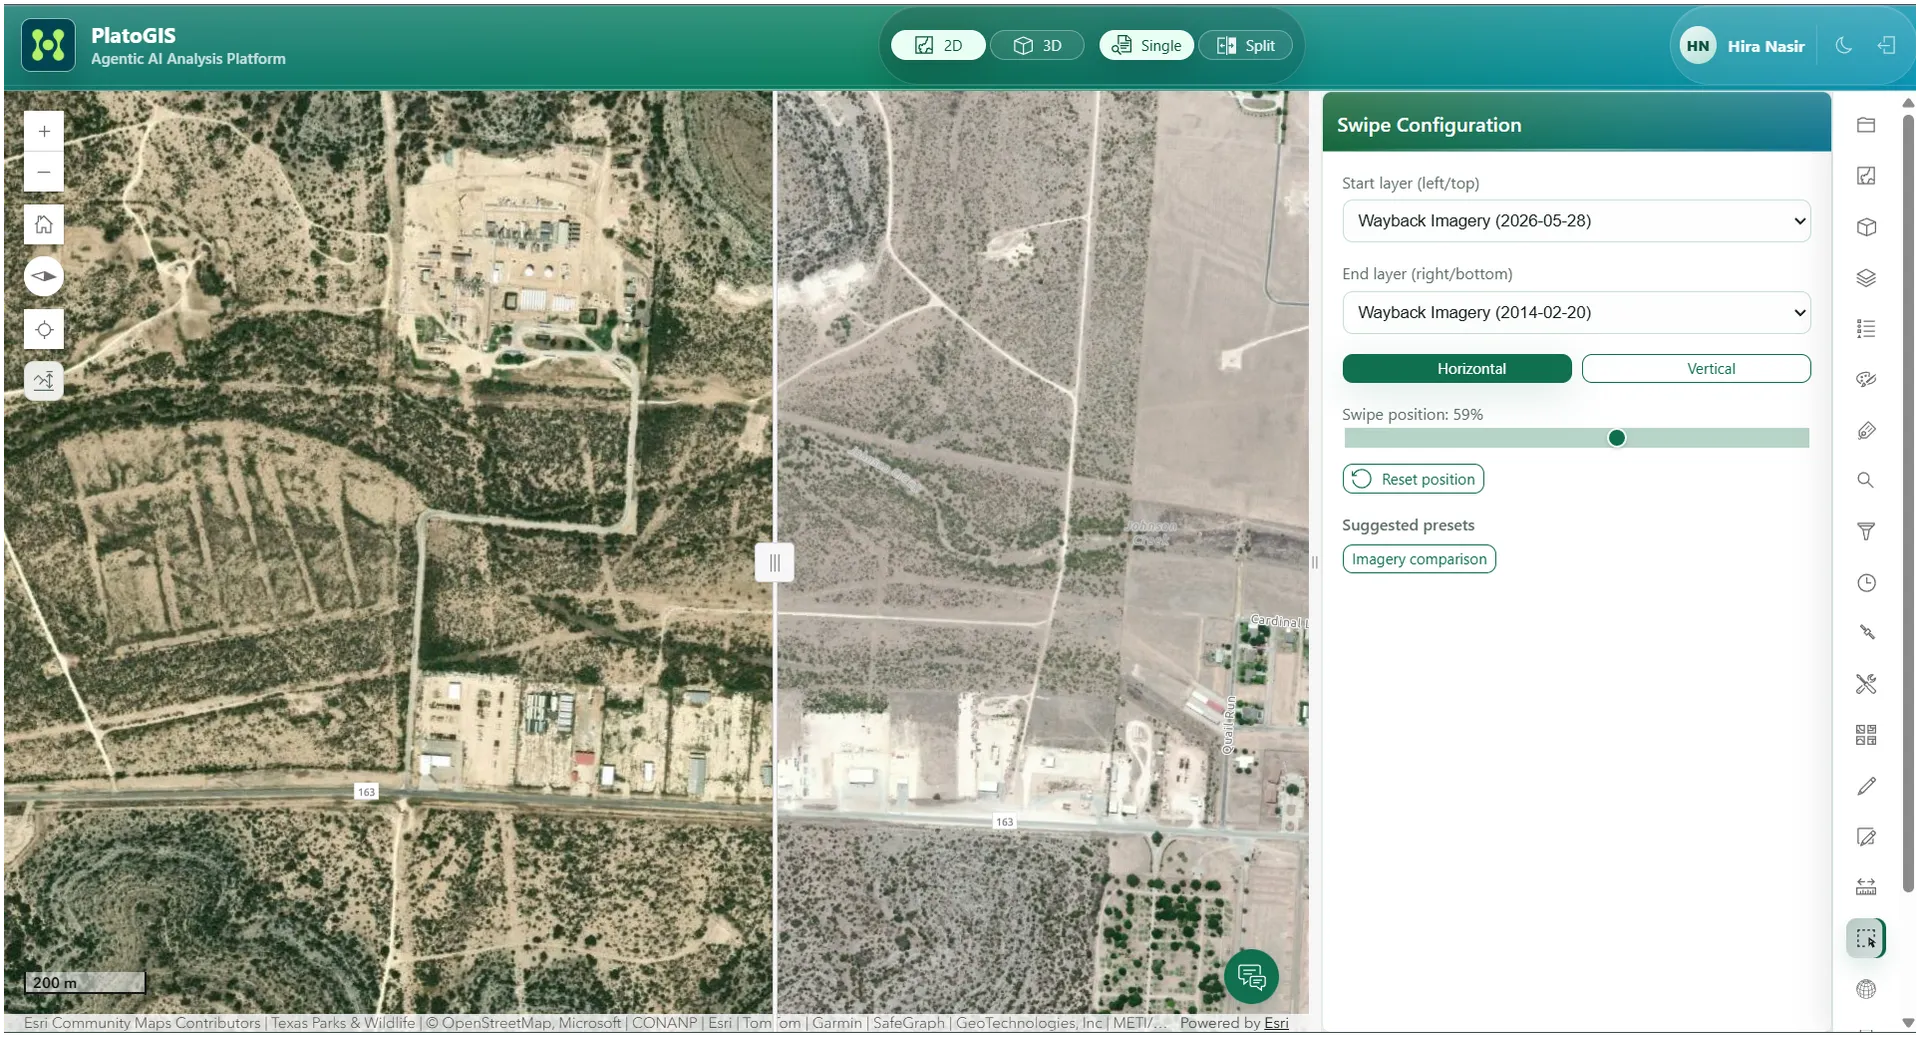This screenshot has height=1037, width=1920.
Task: Open the satellite icon in sidebar
Action: coord(1865,633)
